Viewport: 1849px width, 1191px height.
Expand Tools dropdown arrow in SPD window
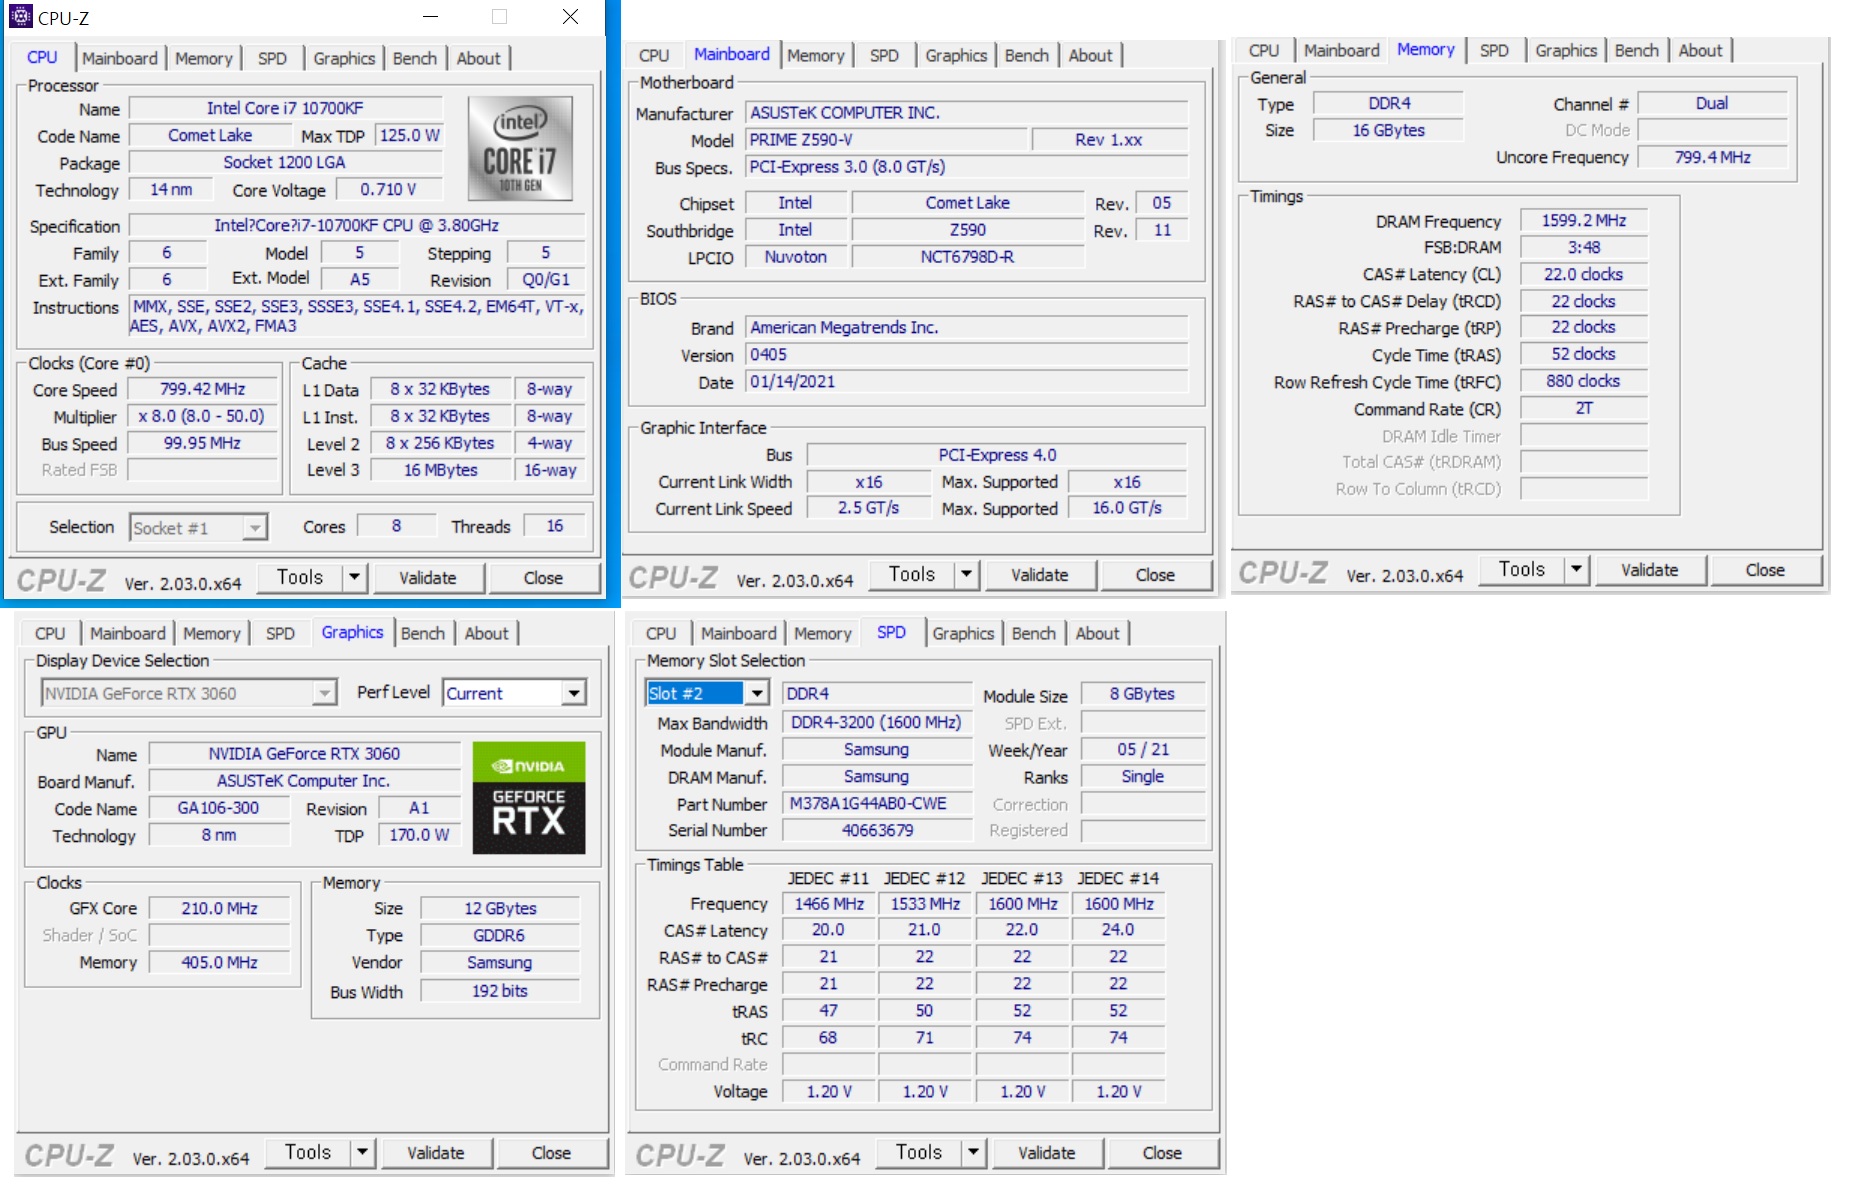tap(974, 1152)
